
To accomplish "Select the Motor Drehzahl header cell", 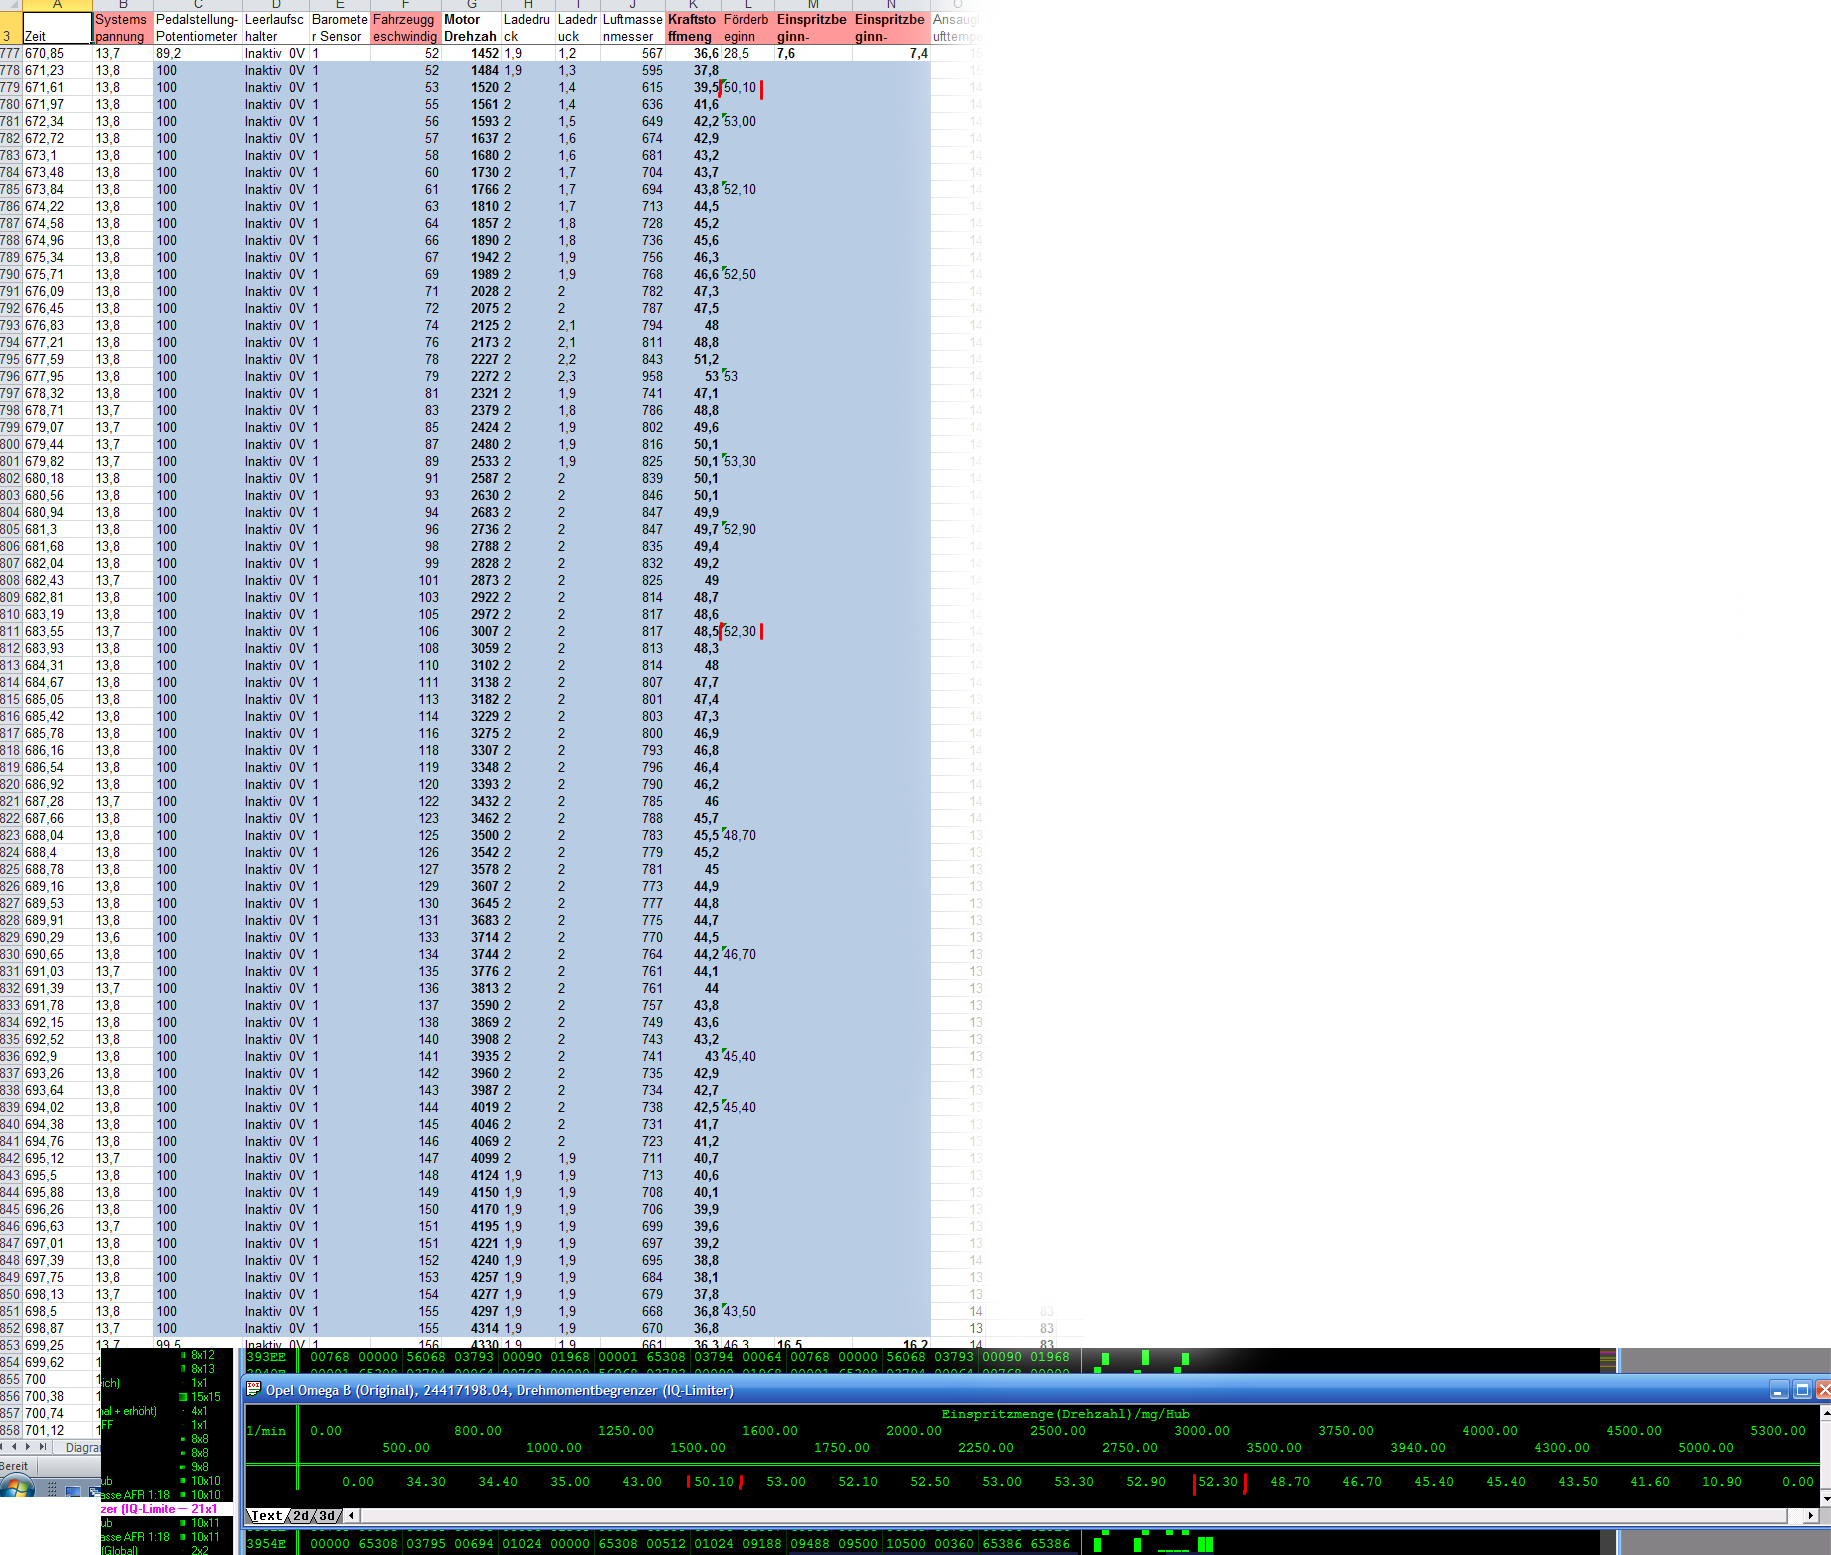I will [x=471, y=28].
